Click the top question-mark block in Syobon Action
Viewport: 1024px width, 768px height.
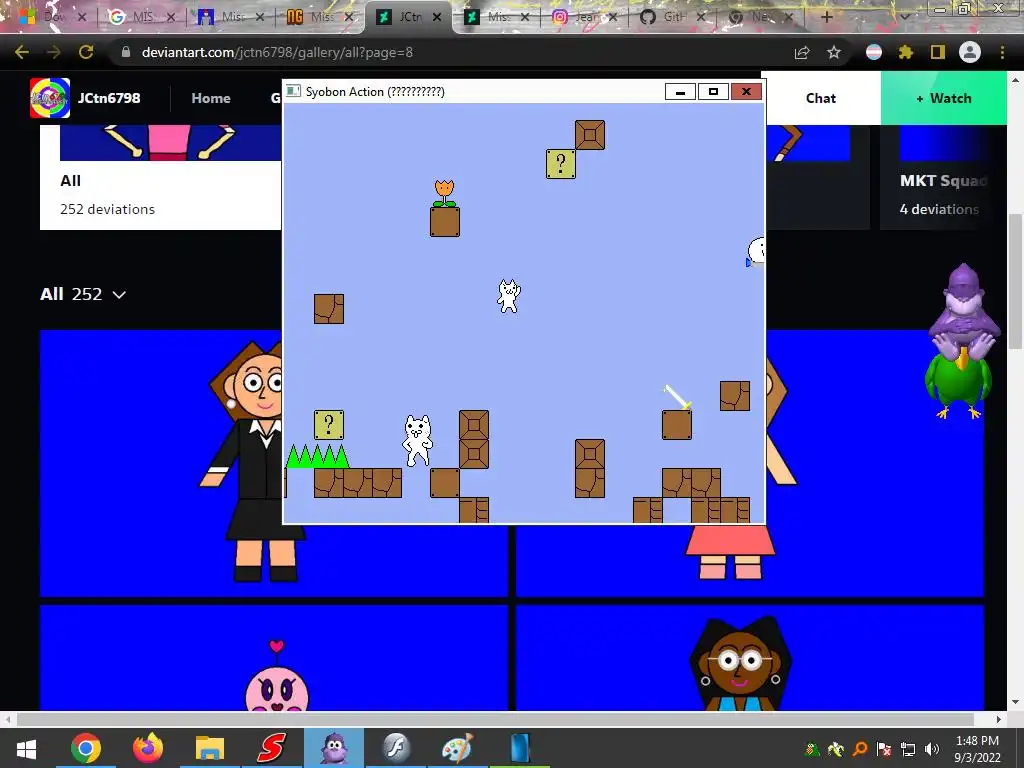561,164
